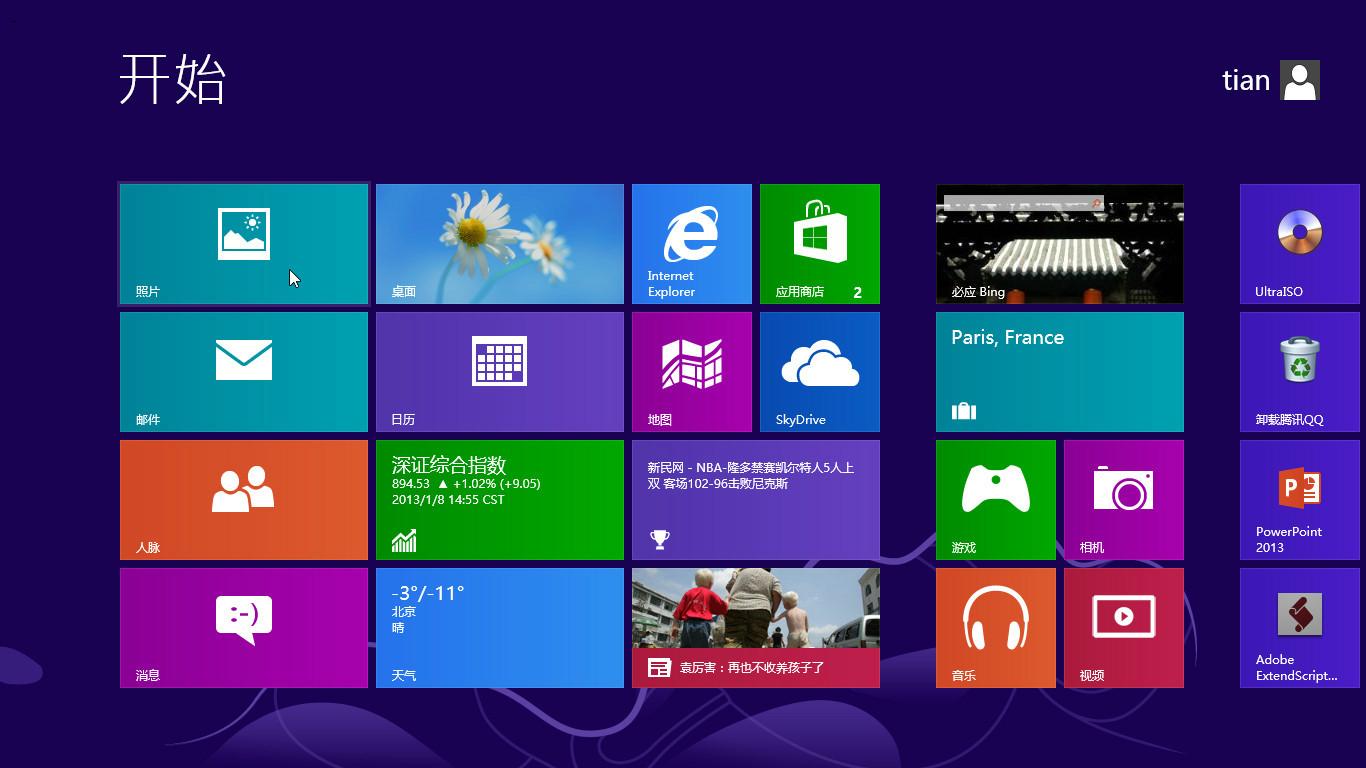Open PowerPoint 2013
The width and height of the screenshot is (1366, 768).
pos(1299,499)
